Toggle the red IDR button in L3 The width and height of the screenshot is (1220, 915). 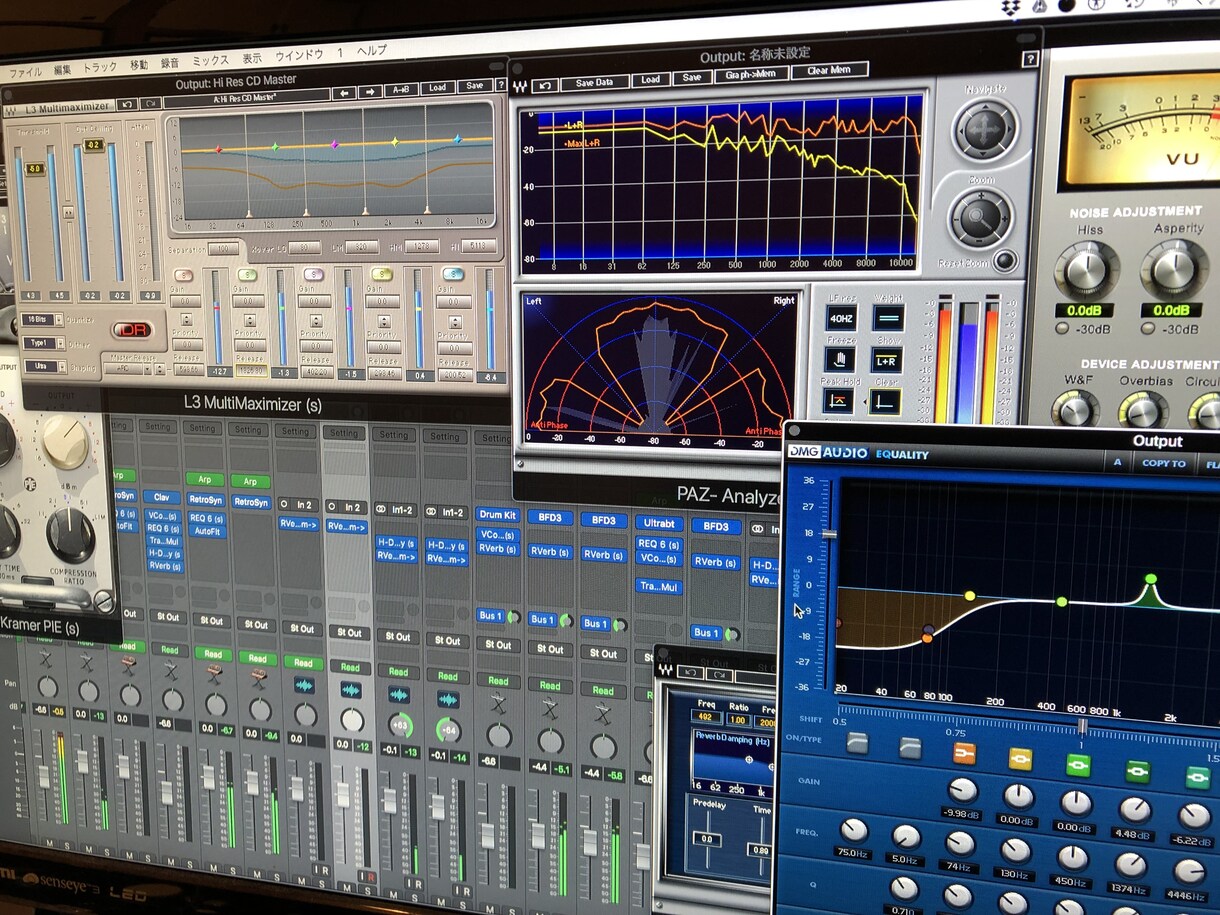pos(131,330)
